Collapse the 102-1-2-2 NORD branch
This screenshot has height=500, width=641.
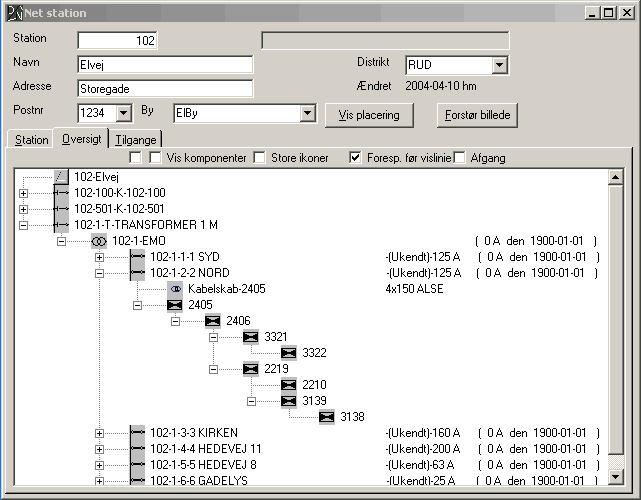[x=99, y=273]
